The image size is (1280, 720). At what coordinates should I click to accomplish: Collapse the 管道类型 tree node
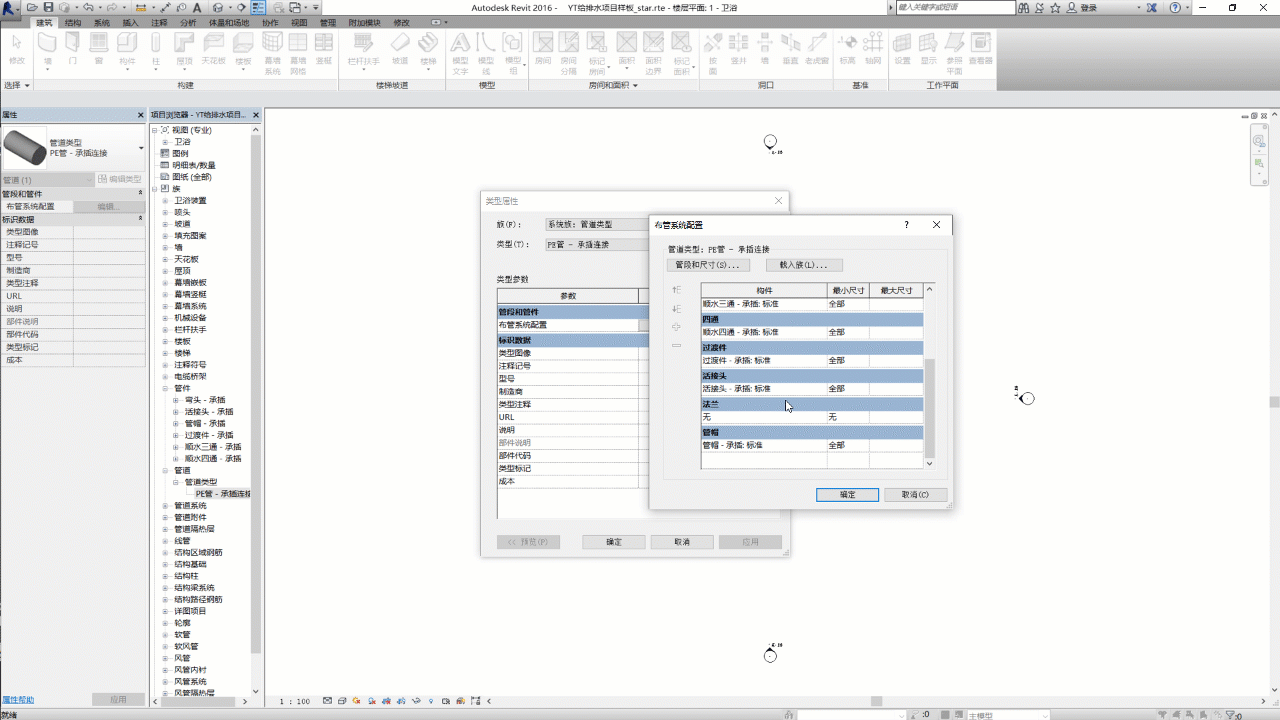pos(177,482)
